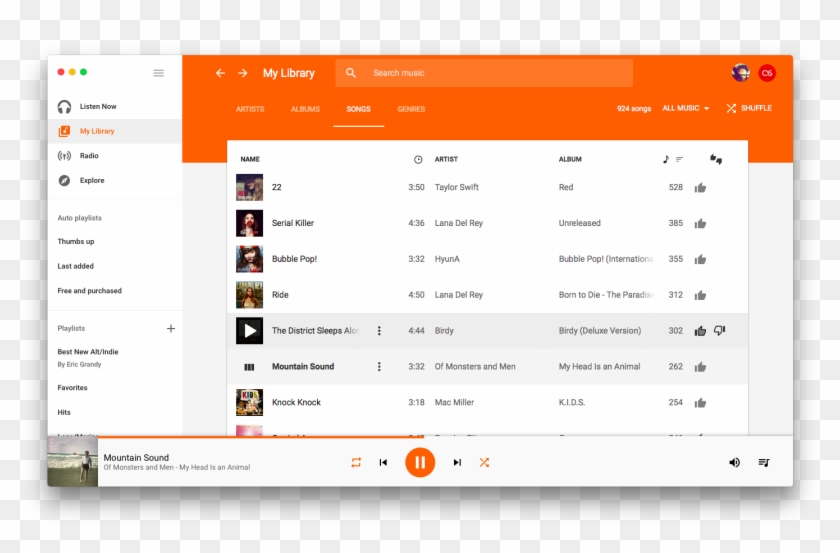Select My Library in sidebar
The height and width of the screenshot is (553, 840).
(x=115, y=131)
